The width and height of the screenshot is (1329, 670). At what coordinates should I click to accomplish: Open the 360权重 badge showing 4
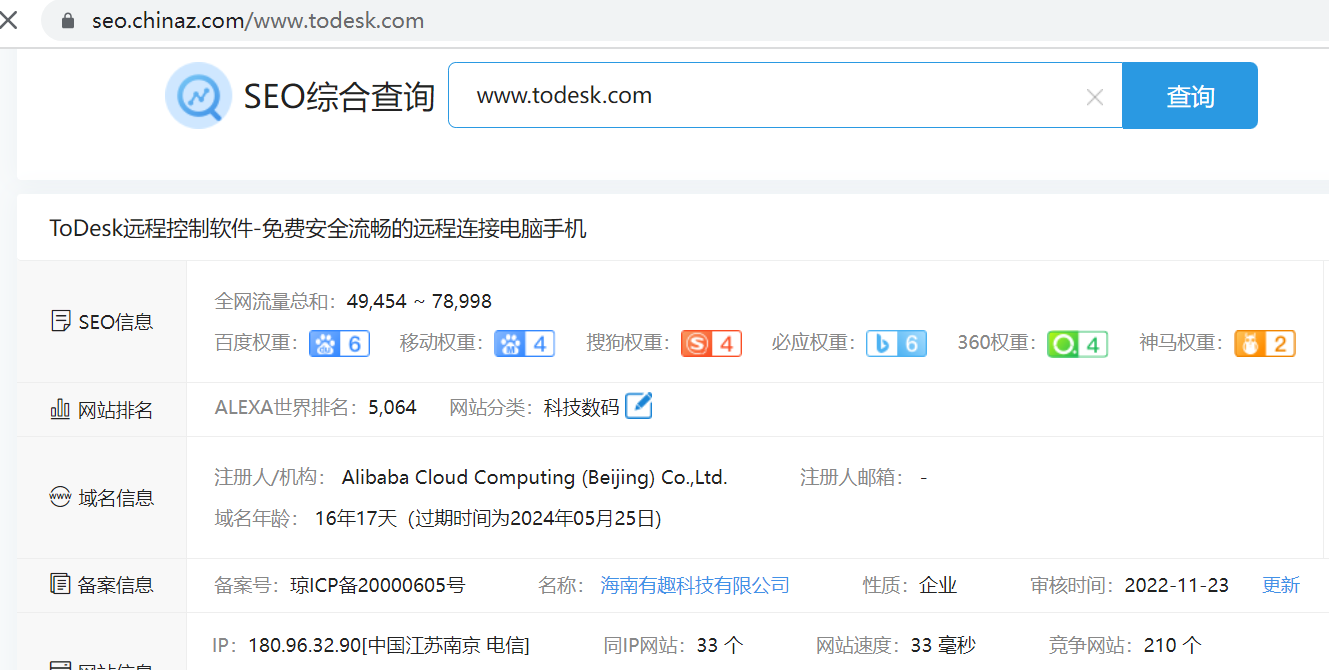click(1077, 344)
